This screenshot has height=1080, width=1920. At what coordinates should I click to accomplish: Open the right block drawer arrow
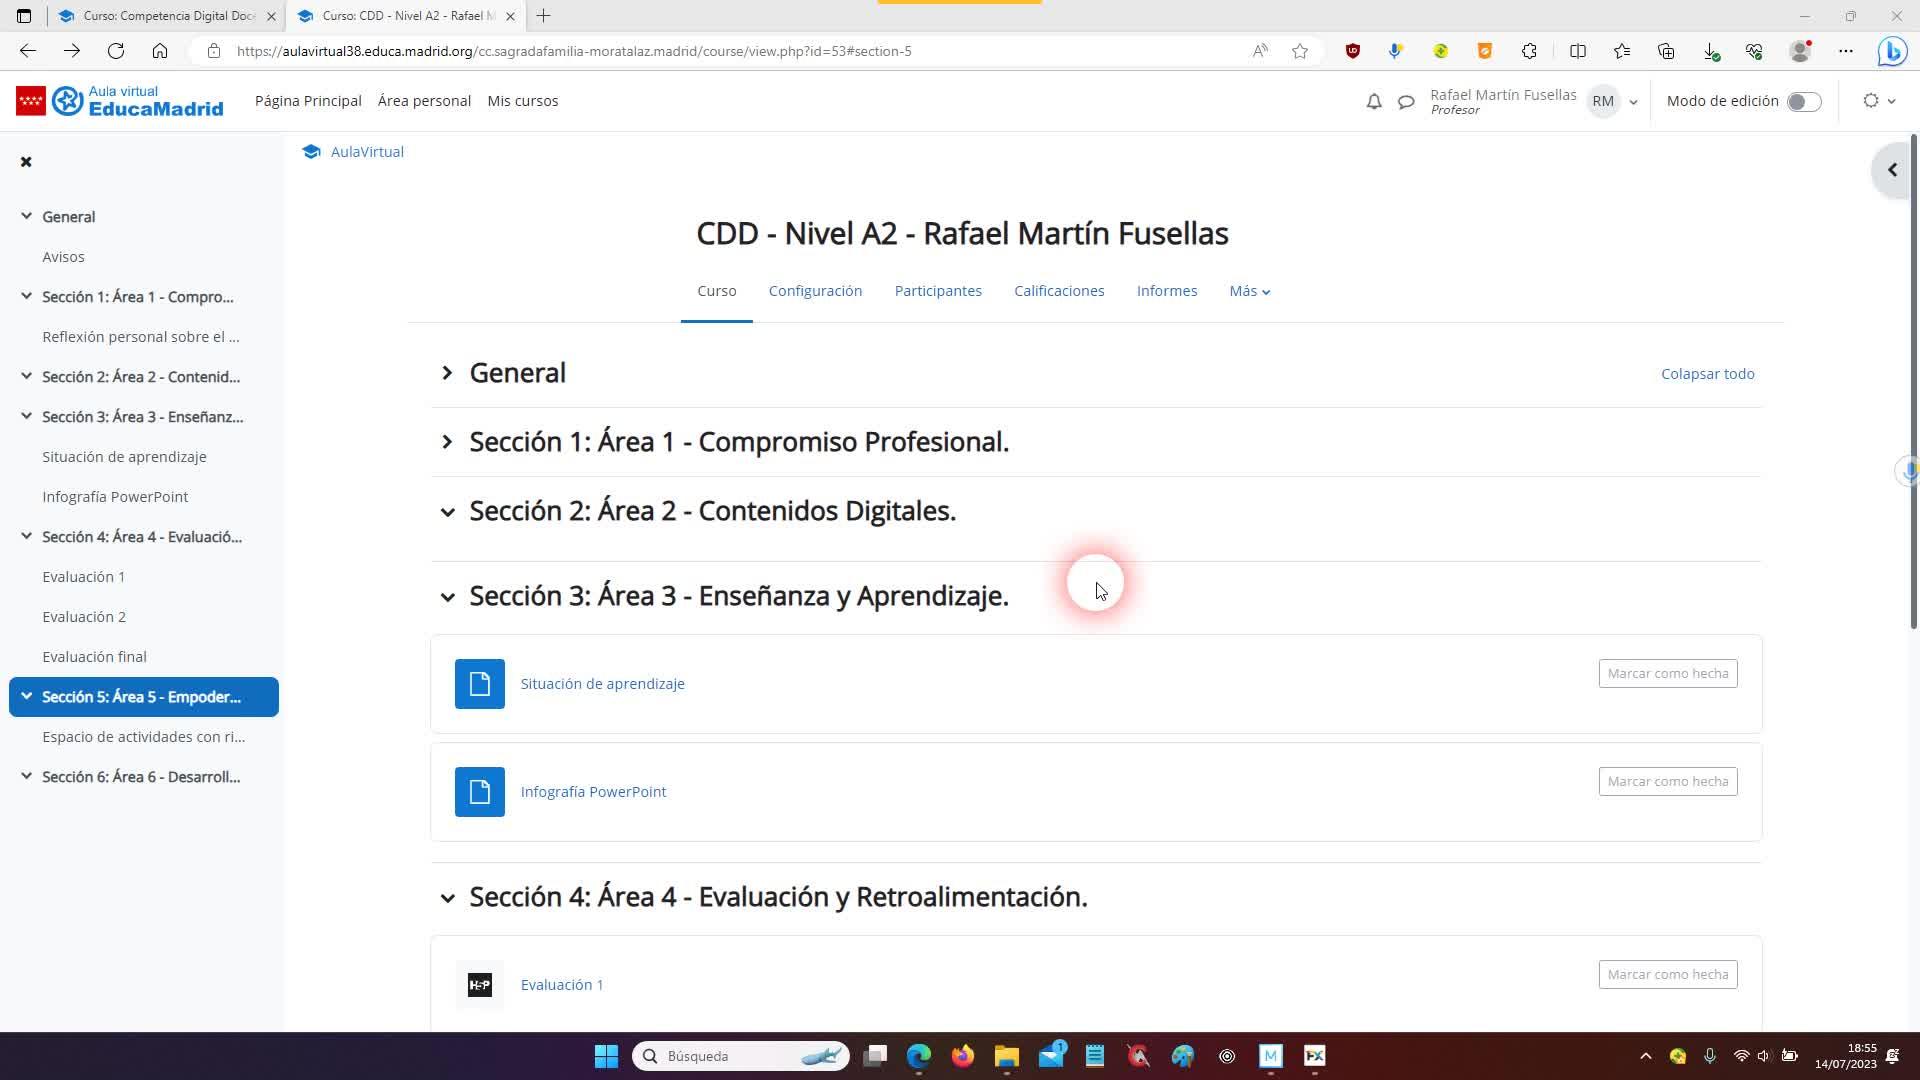(1892, 170)
